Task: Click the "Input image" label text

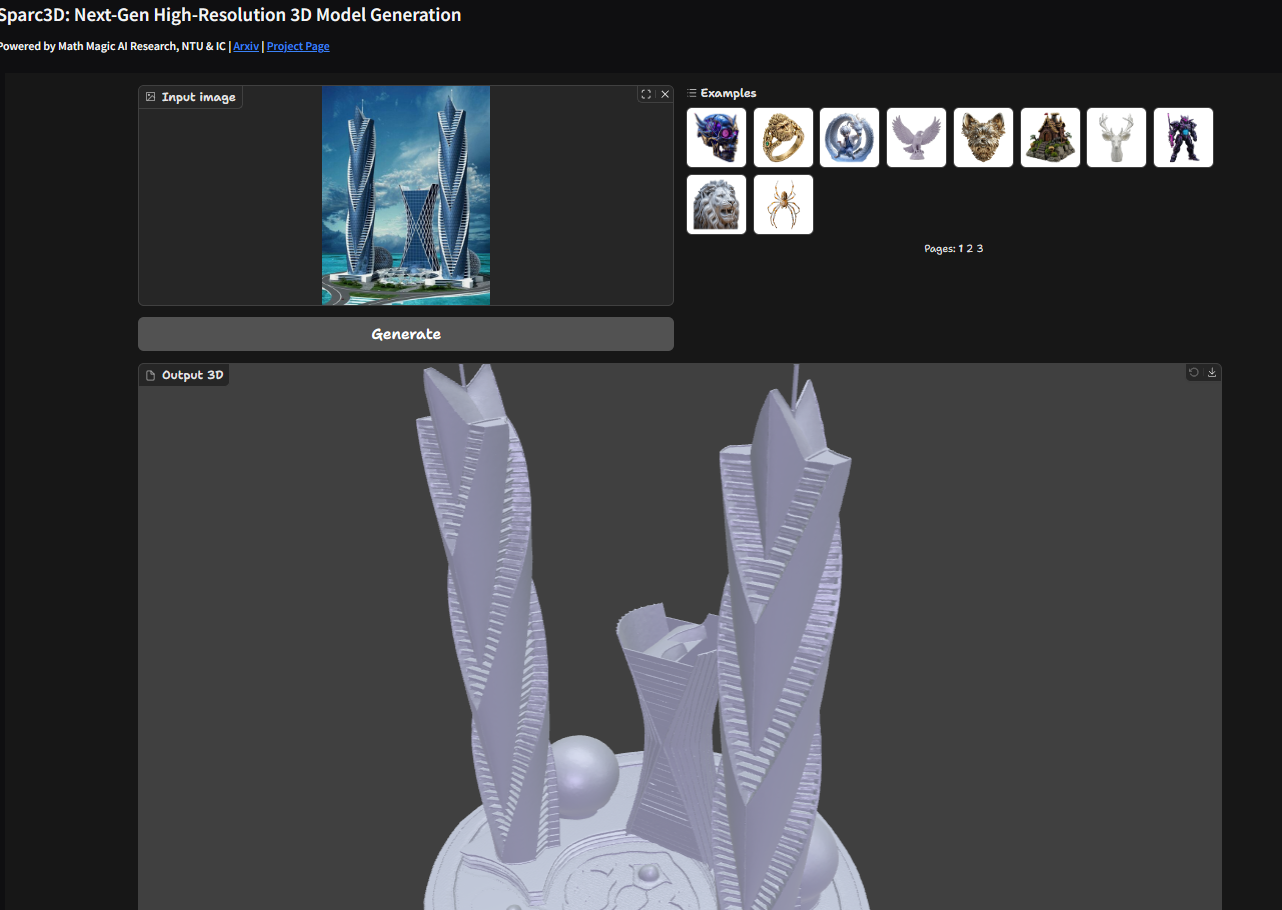Action: pos(199,97)
